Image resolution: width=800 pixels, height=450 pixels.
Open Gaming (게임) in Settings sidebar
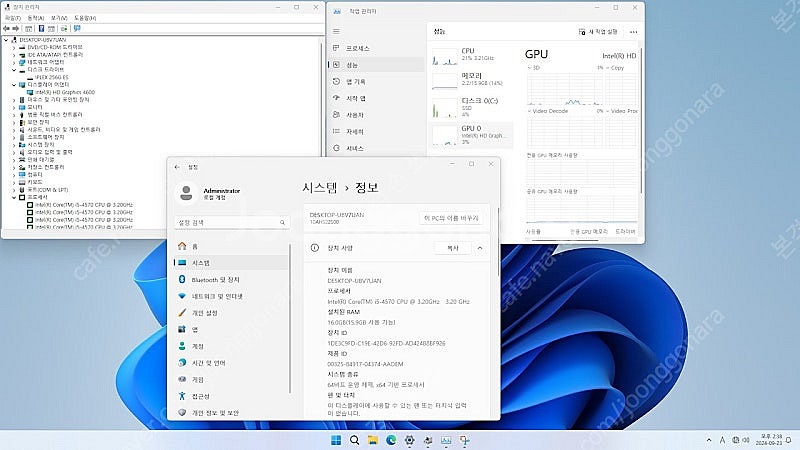pos(232,380)
